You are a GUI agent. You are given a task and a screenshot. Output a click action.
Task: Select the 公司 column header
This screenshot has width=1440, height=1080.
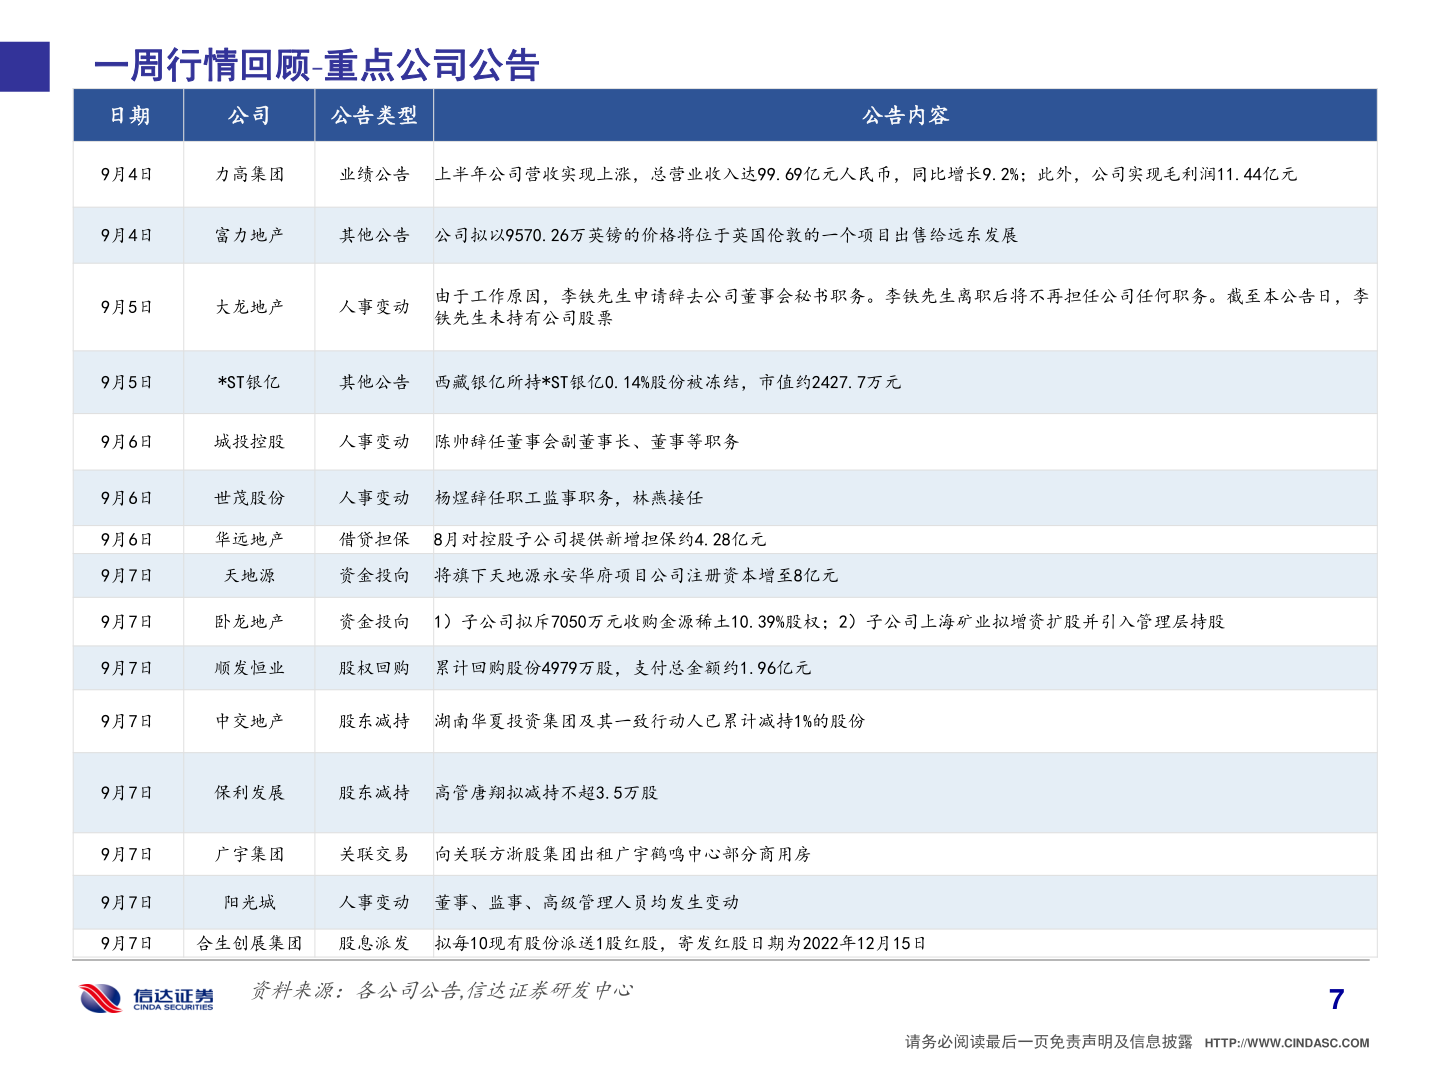[x=248, y=116]
